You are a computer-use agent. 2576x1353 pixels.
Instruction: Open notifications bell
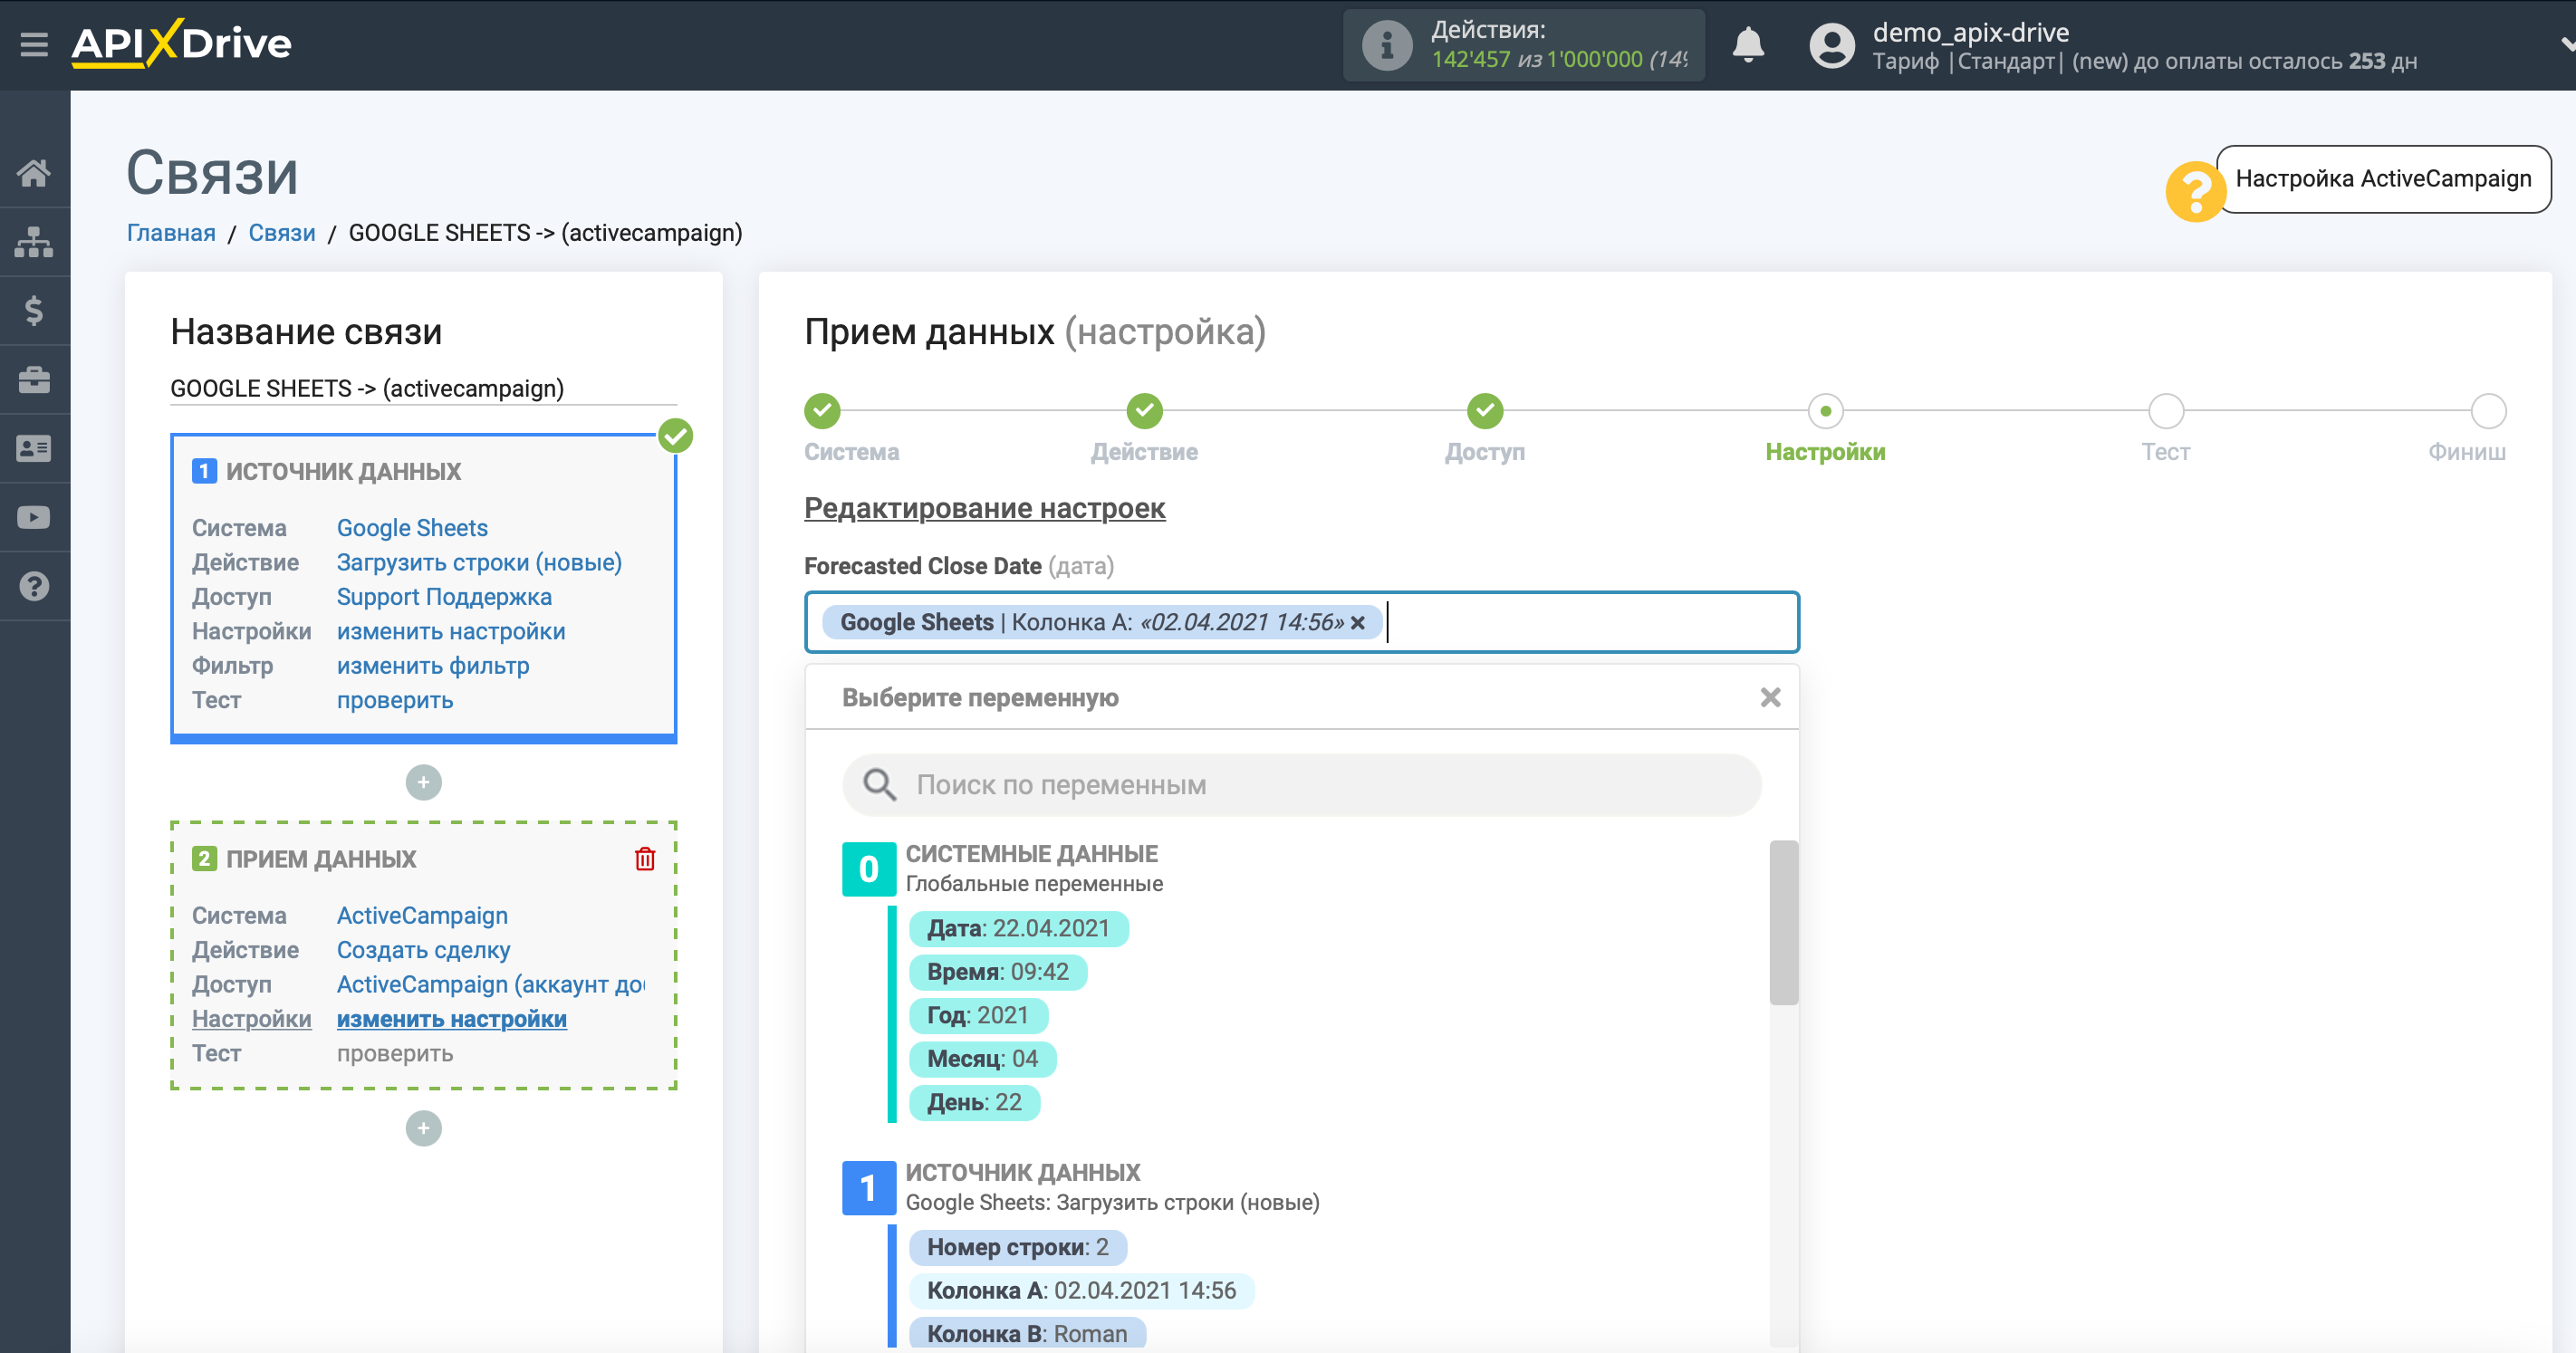point(1747,45)
